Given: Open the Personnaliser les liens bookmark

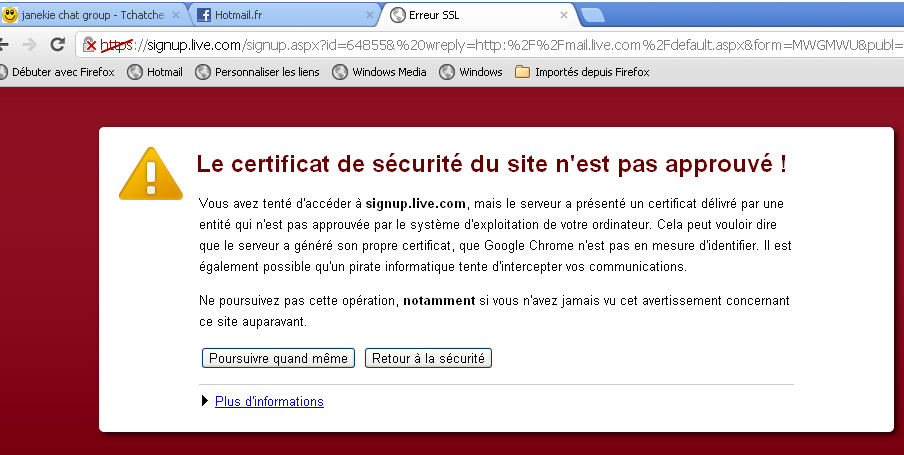Looking at the screenshot, I should (257, 72).
